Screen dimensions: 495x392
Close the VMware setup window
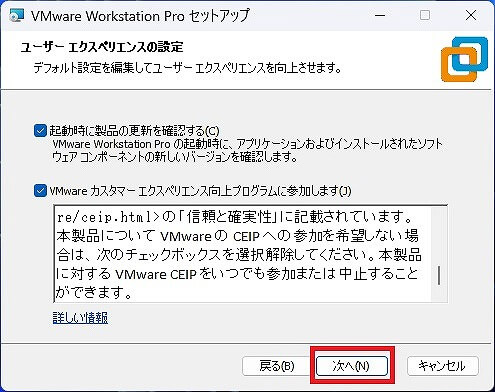click(471, 15)
